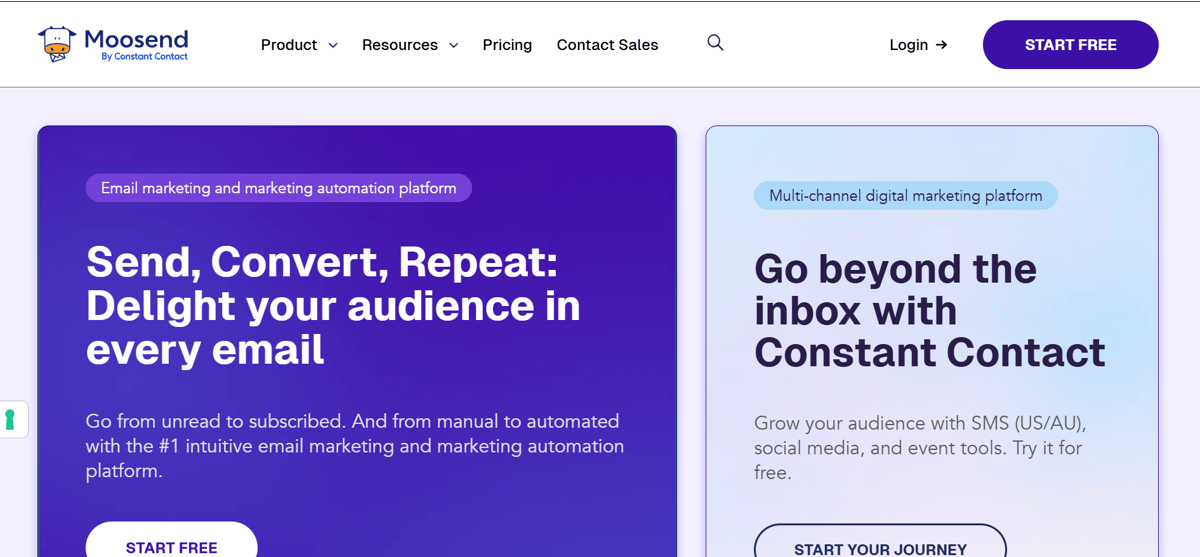This screenshot has height=557, width=1200.
Task: Click the 'By Constant Contact' tagline
Action: click(x=145, y=57)
